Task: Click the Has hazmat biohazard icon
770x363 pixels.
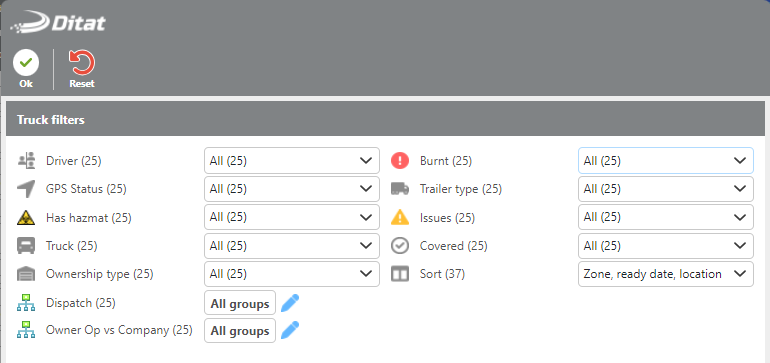Action: (26, 218)
